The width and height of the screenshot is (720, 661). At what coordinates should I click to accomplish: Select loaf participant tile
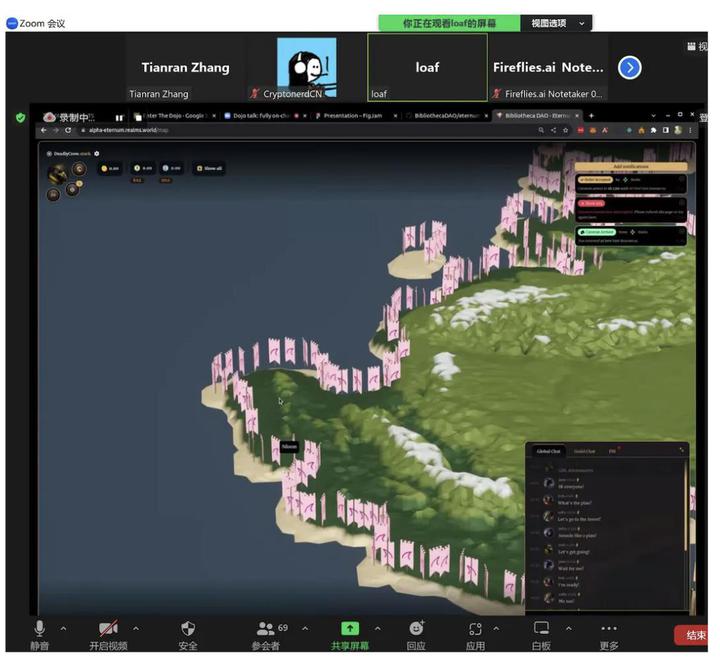click(x=428, y=67)
